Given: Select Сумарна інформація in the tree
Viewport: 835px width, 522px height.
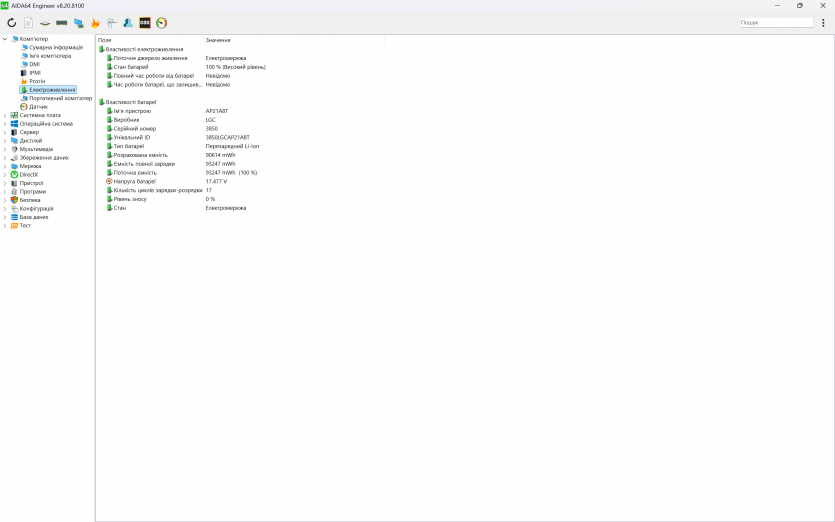Looking at the screenshot, I should click(55, 47).
